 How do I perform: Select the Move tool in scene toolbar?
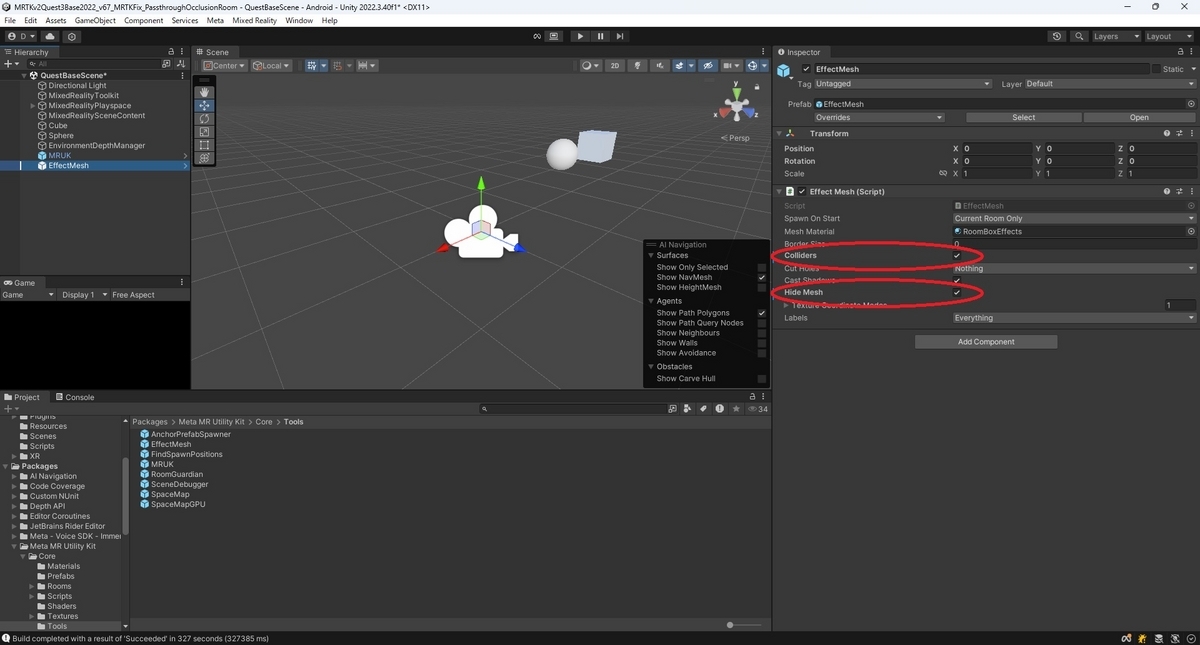(204, 105)
